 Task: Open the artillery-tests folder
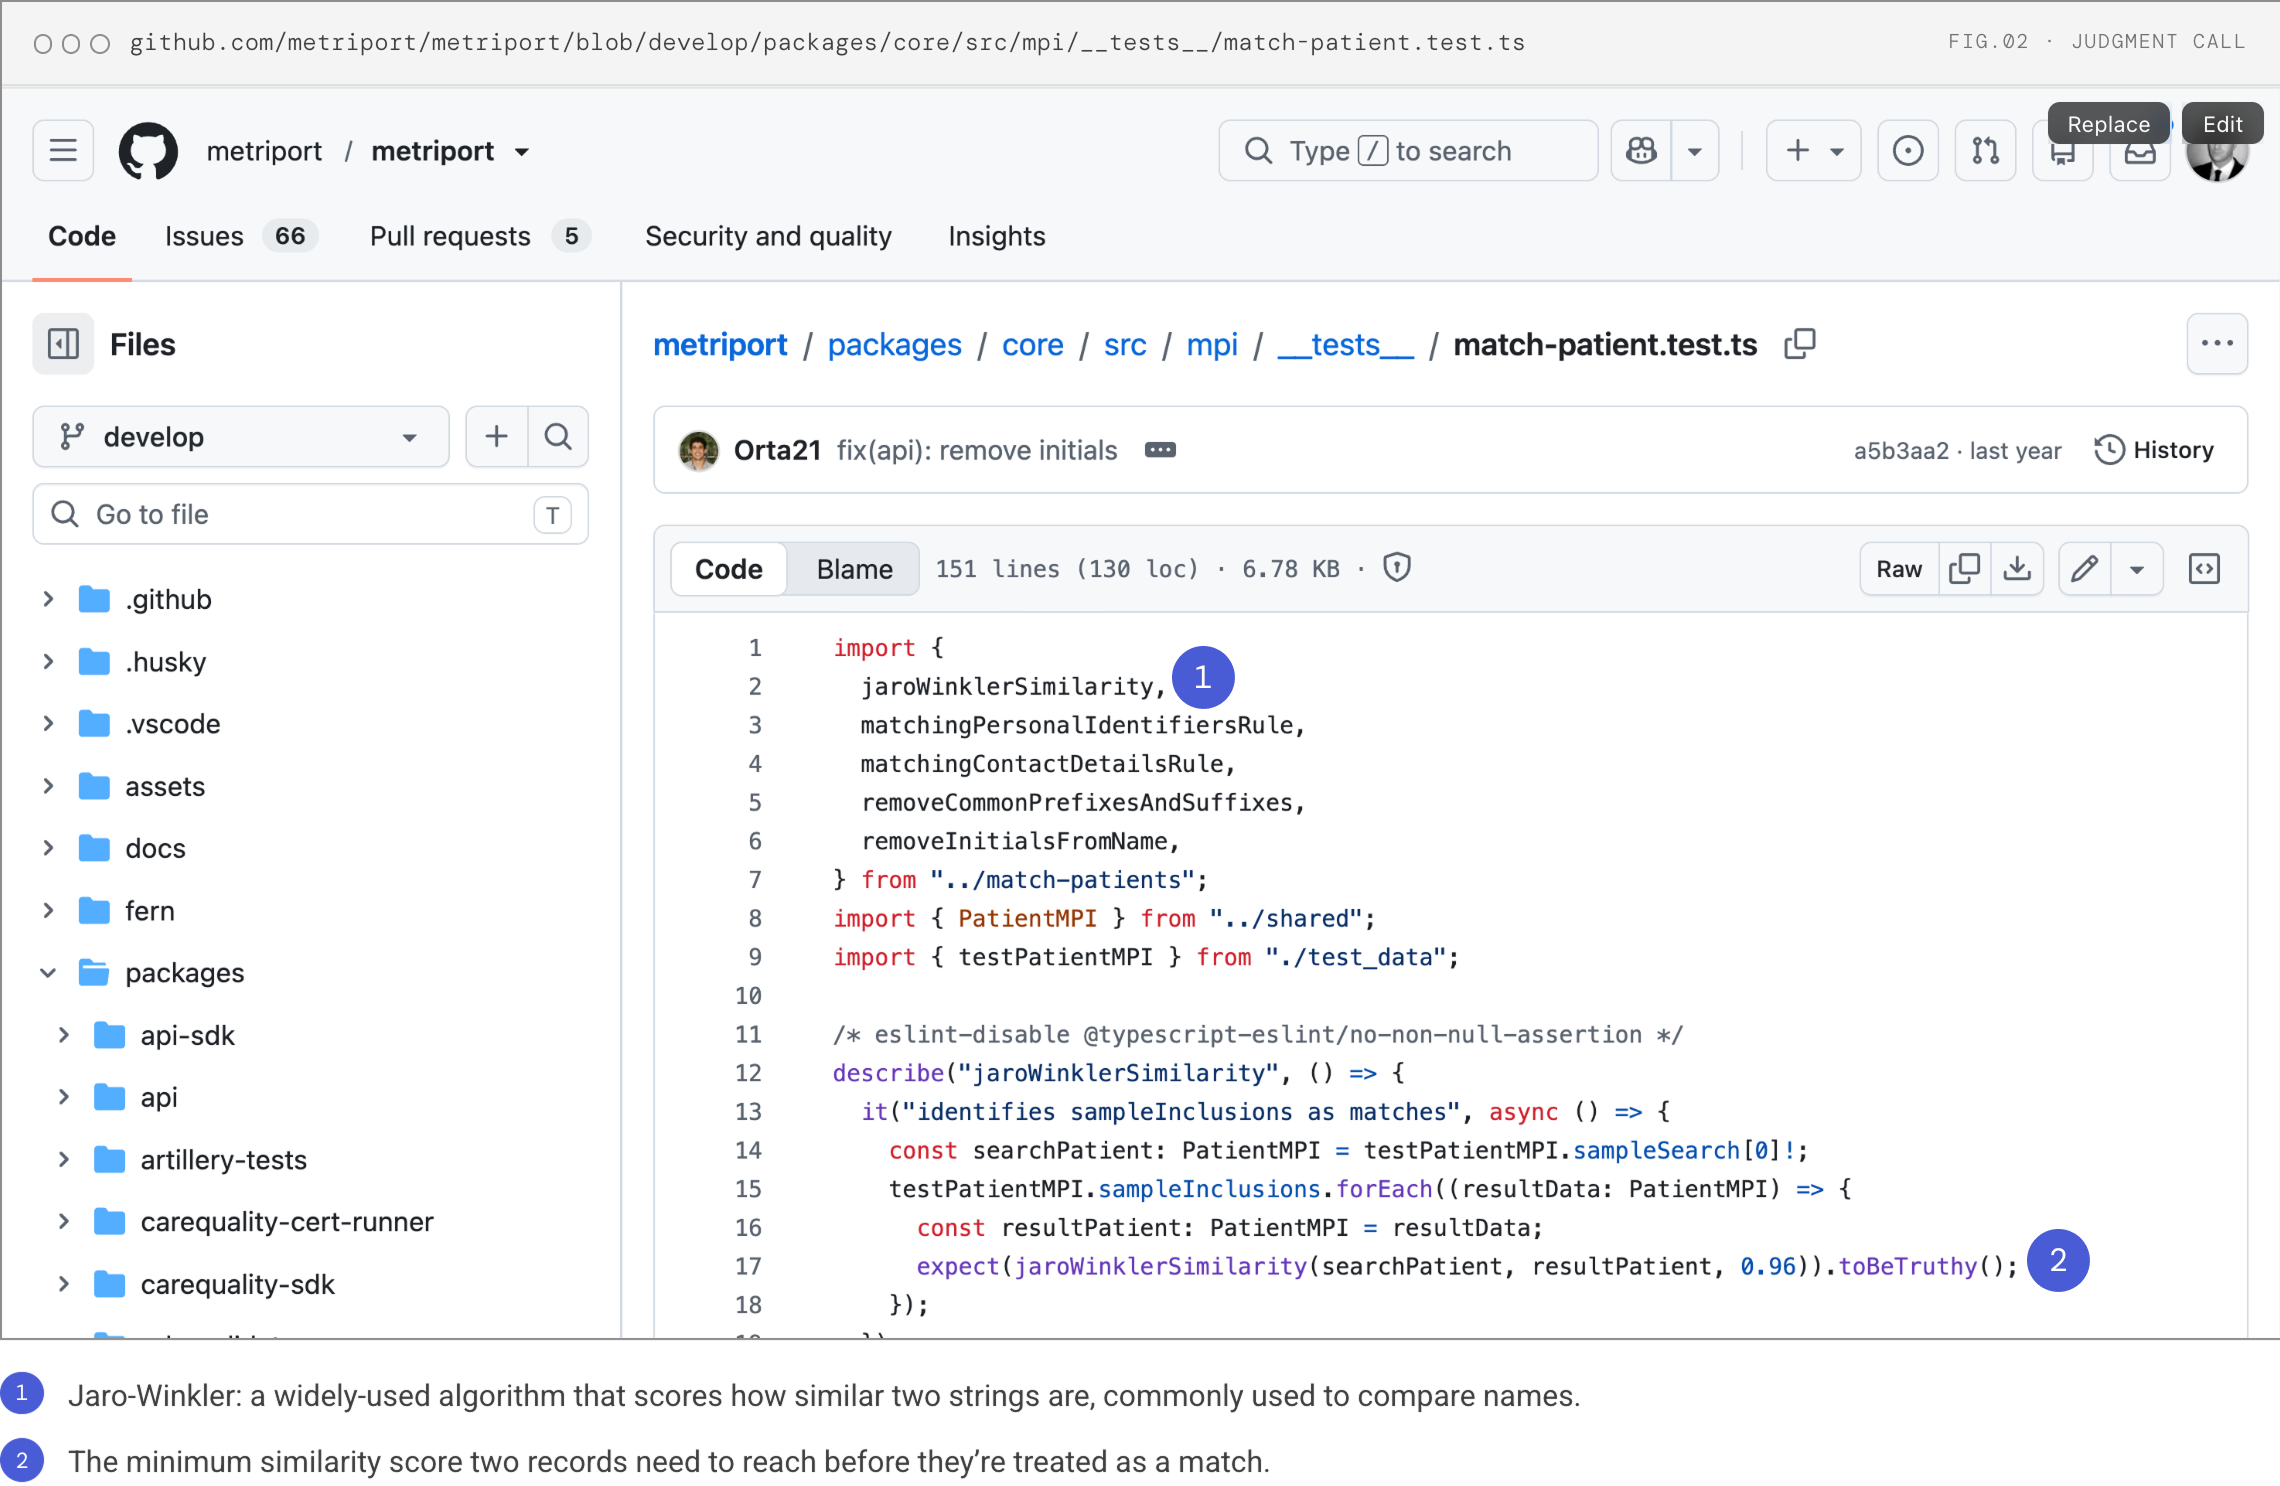coord(223,1159)
